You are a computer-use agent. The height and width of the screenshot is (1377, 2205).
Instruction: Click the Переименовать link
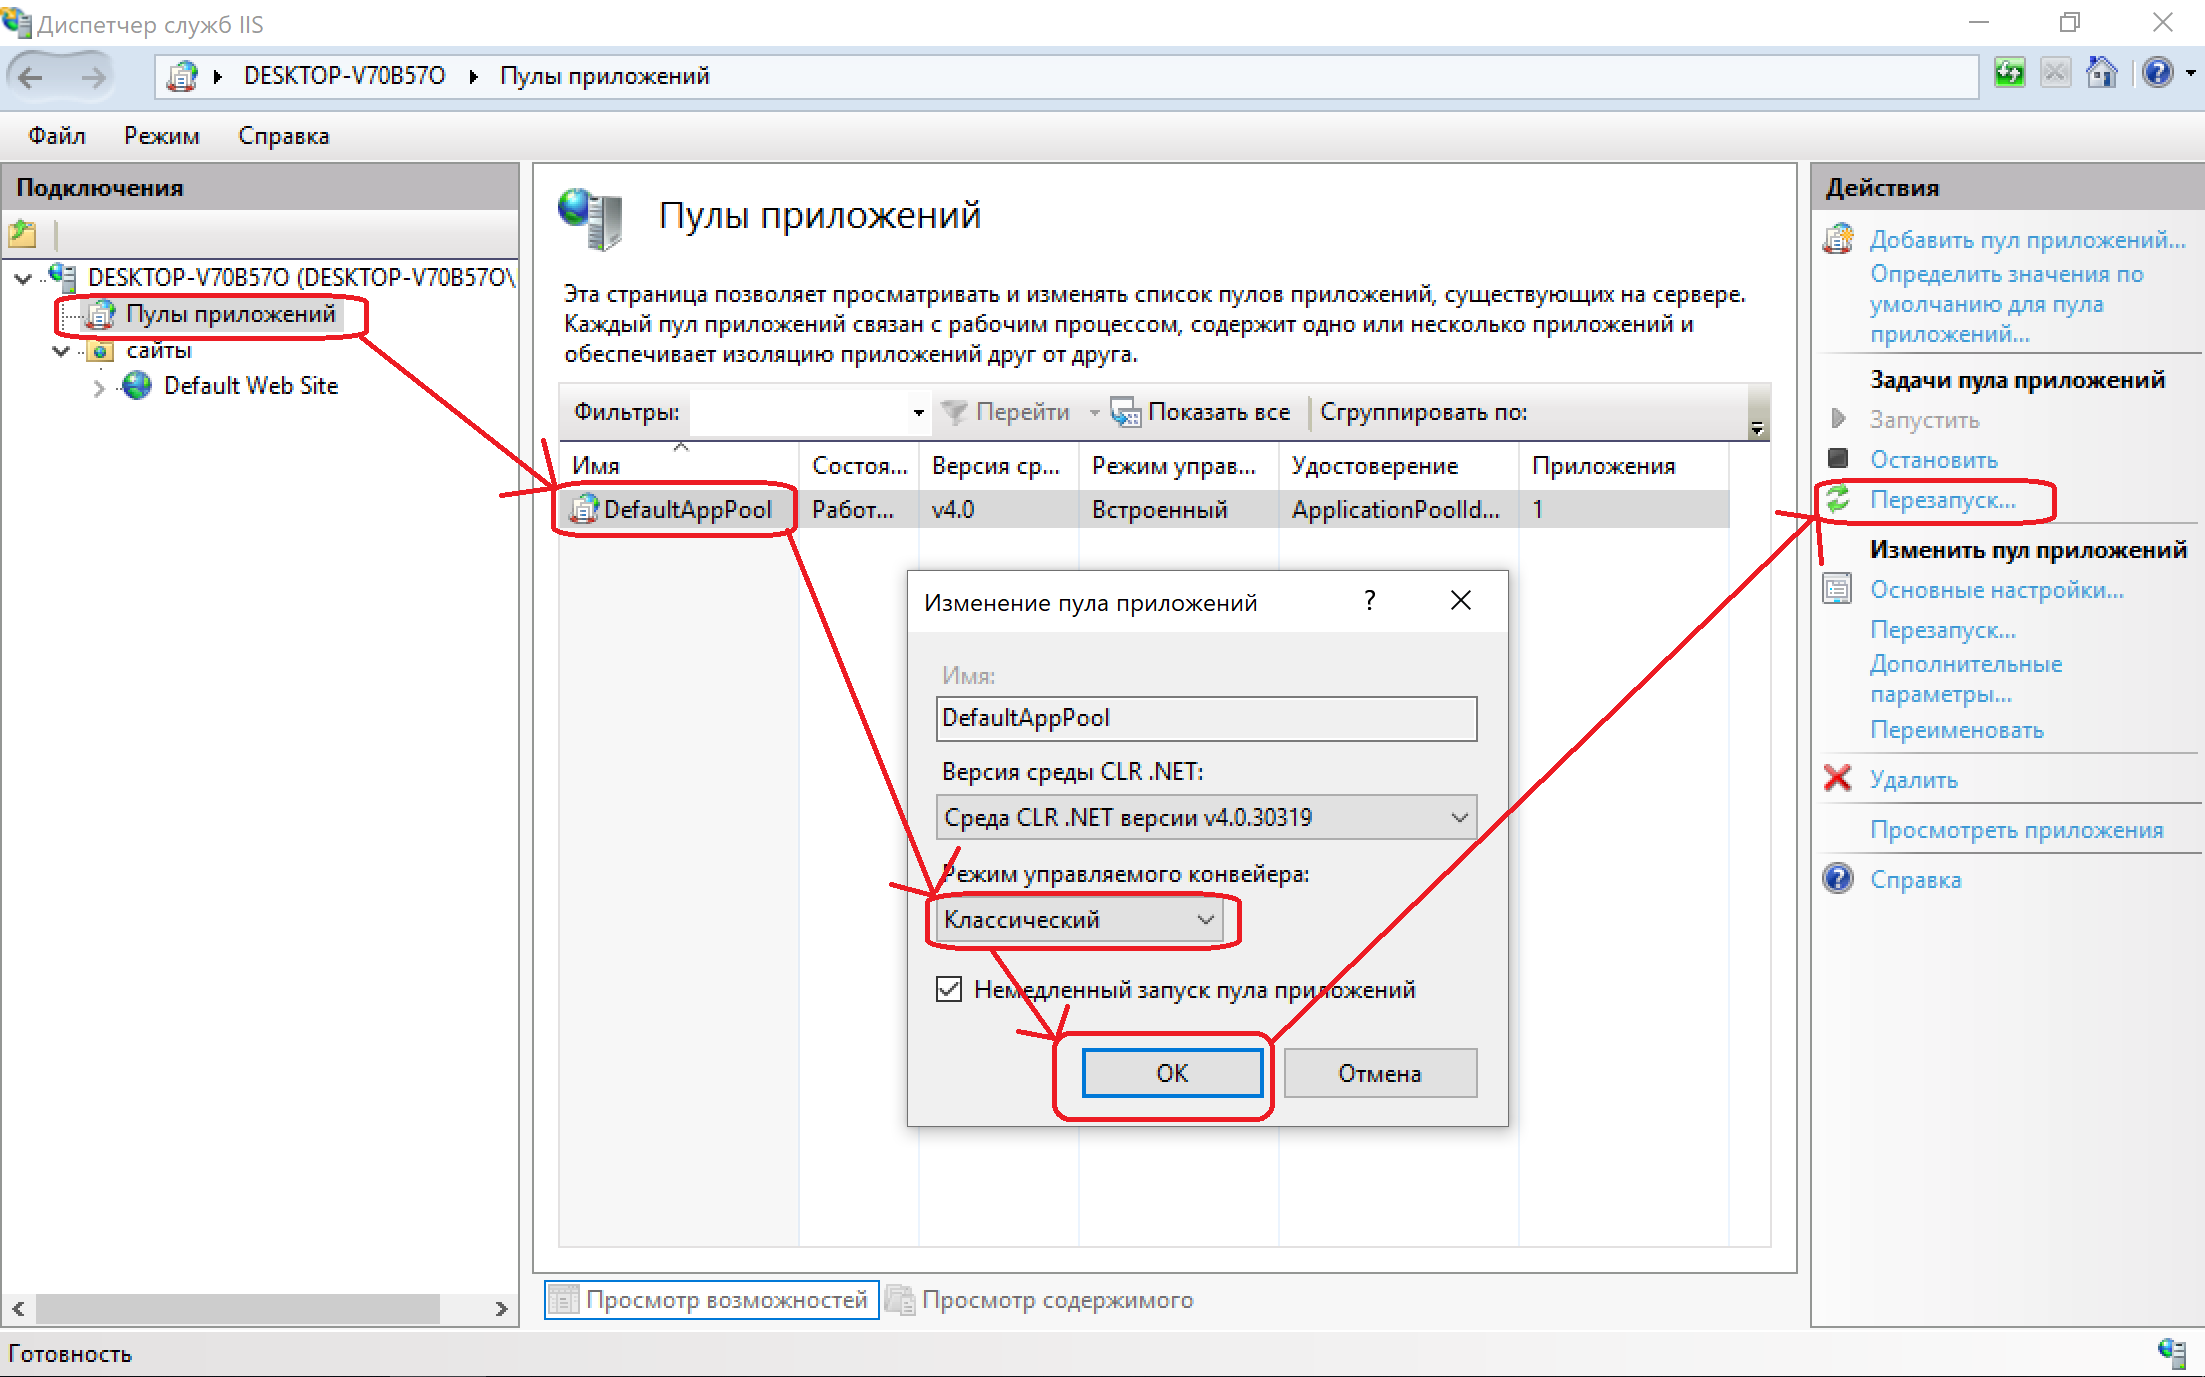pyautogui.click(x=1957, y=730)
